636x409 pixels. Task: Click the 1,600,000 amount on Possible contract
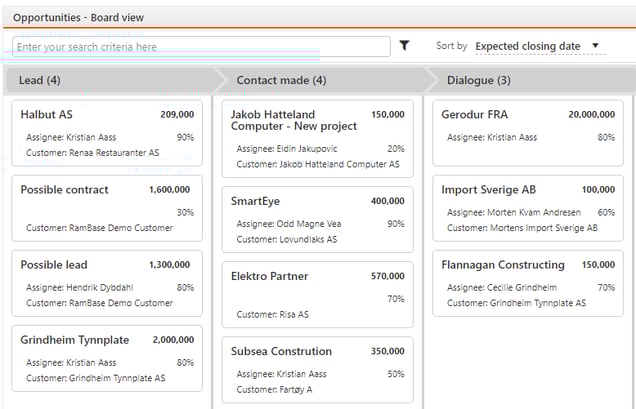tap(170, 189)
